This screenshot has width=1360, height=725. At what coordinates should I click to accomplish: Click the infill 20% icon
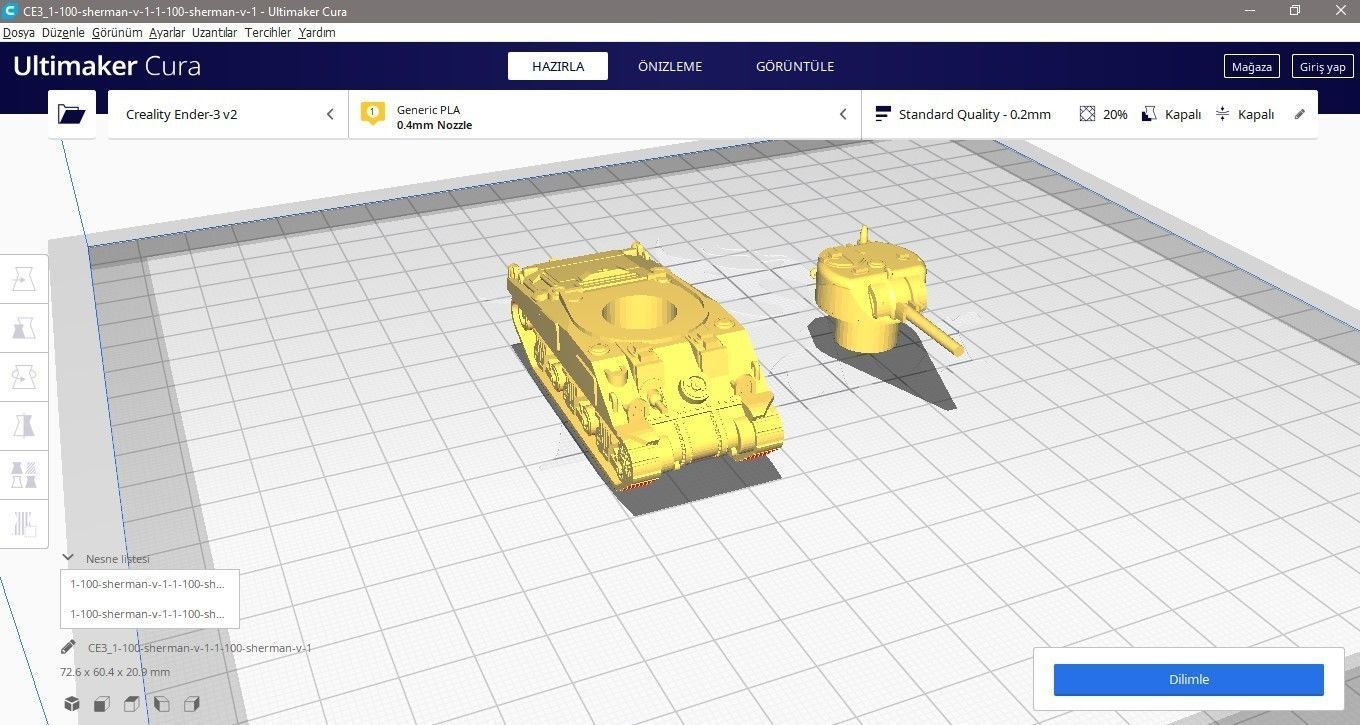pyautogui.click(x=1088, y=114)
